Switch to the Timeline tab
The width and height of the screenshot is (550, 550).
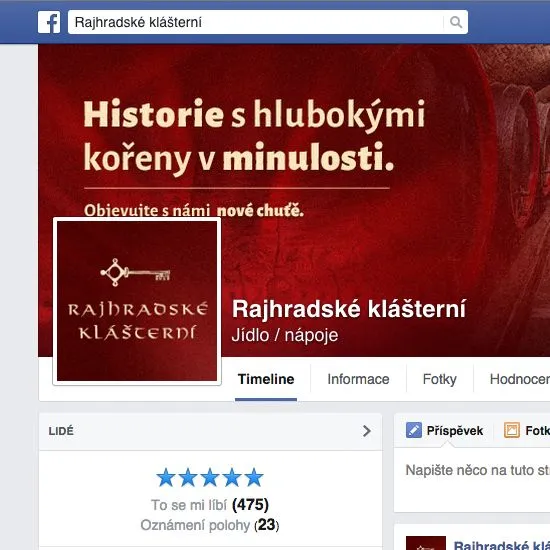(266, 379)
